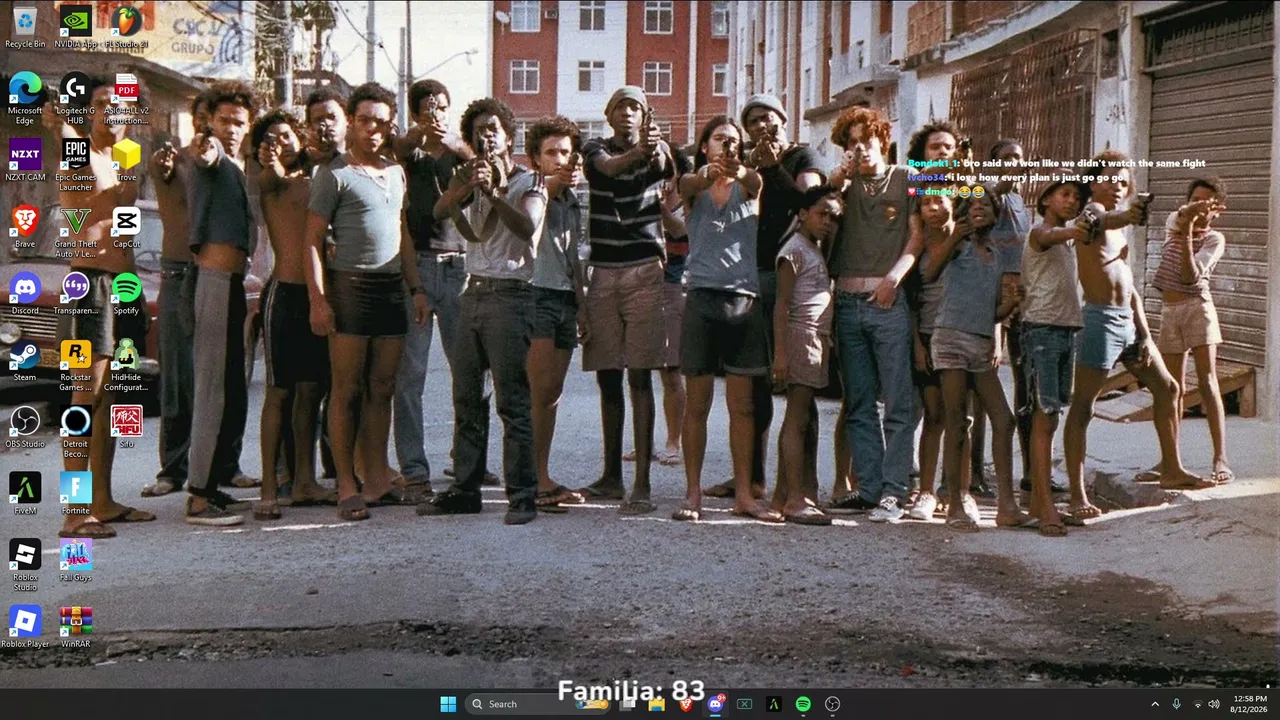The height and width of the screenshot is (720, 1280).
Task: Click the WinRAR desktop shortcut
Action: click(x=75, y=627)
